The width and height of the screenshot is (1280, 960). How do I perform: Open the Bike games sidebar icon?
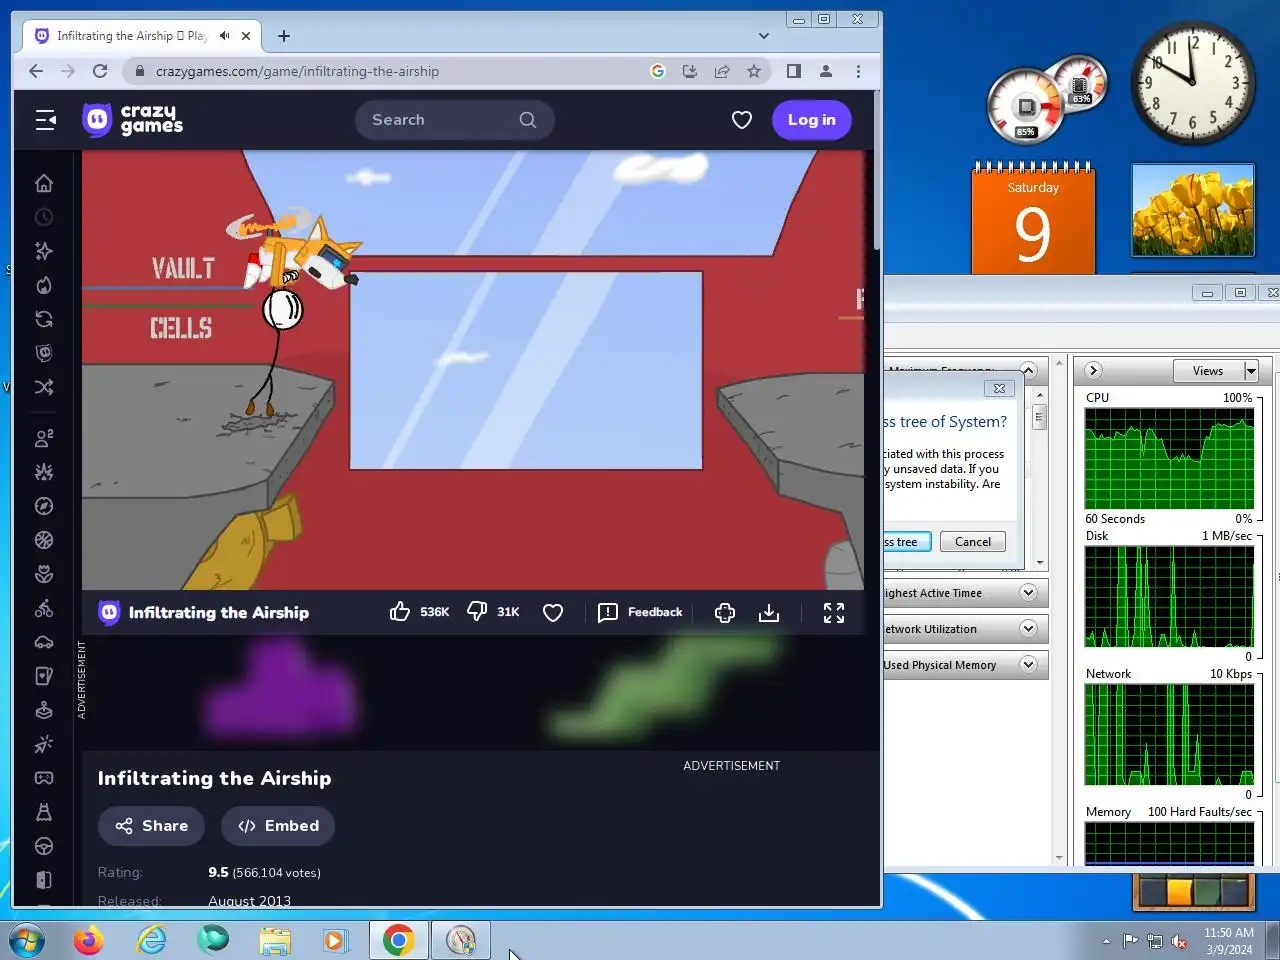click(44, 608)
